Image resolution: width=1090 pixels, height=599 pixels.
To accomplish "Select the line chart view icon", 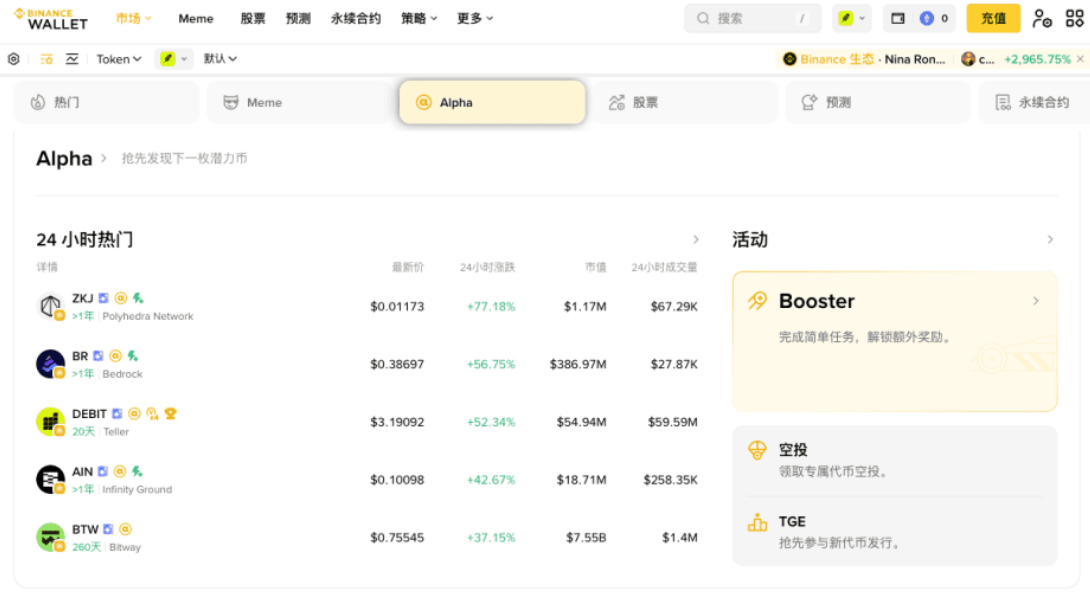I will coord(72,59).
